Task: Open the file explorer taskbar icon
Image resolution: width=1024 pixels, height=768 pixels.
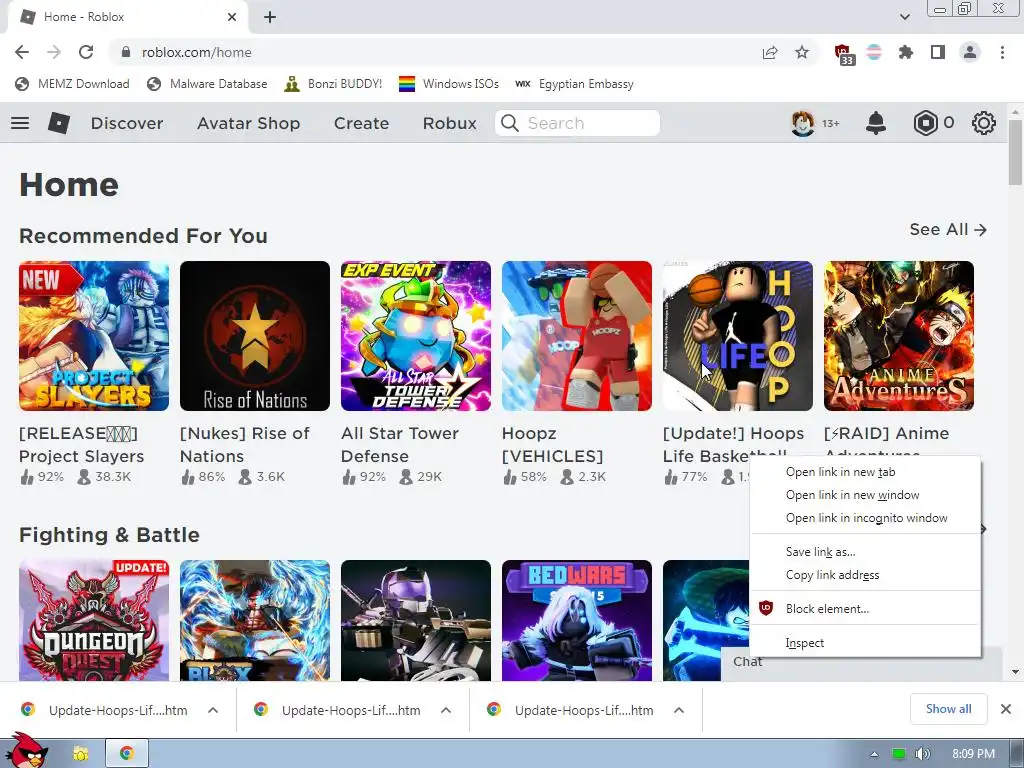Action: coord(81,754)
